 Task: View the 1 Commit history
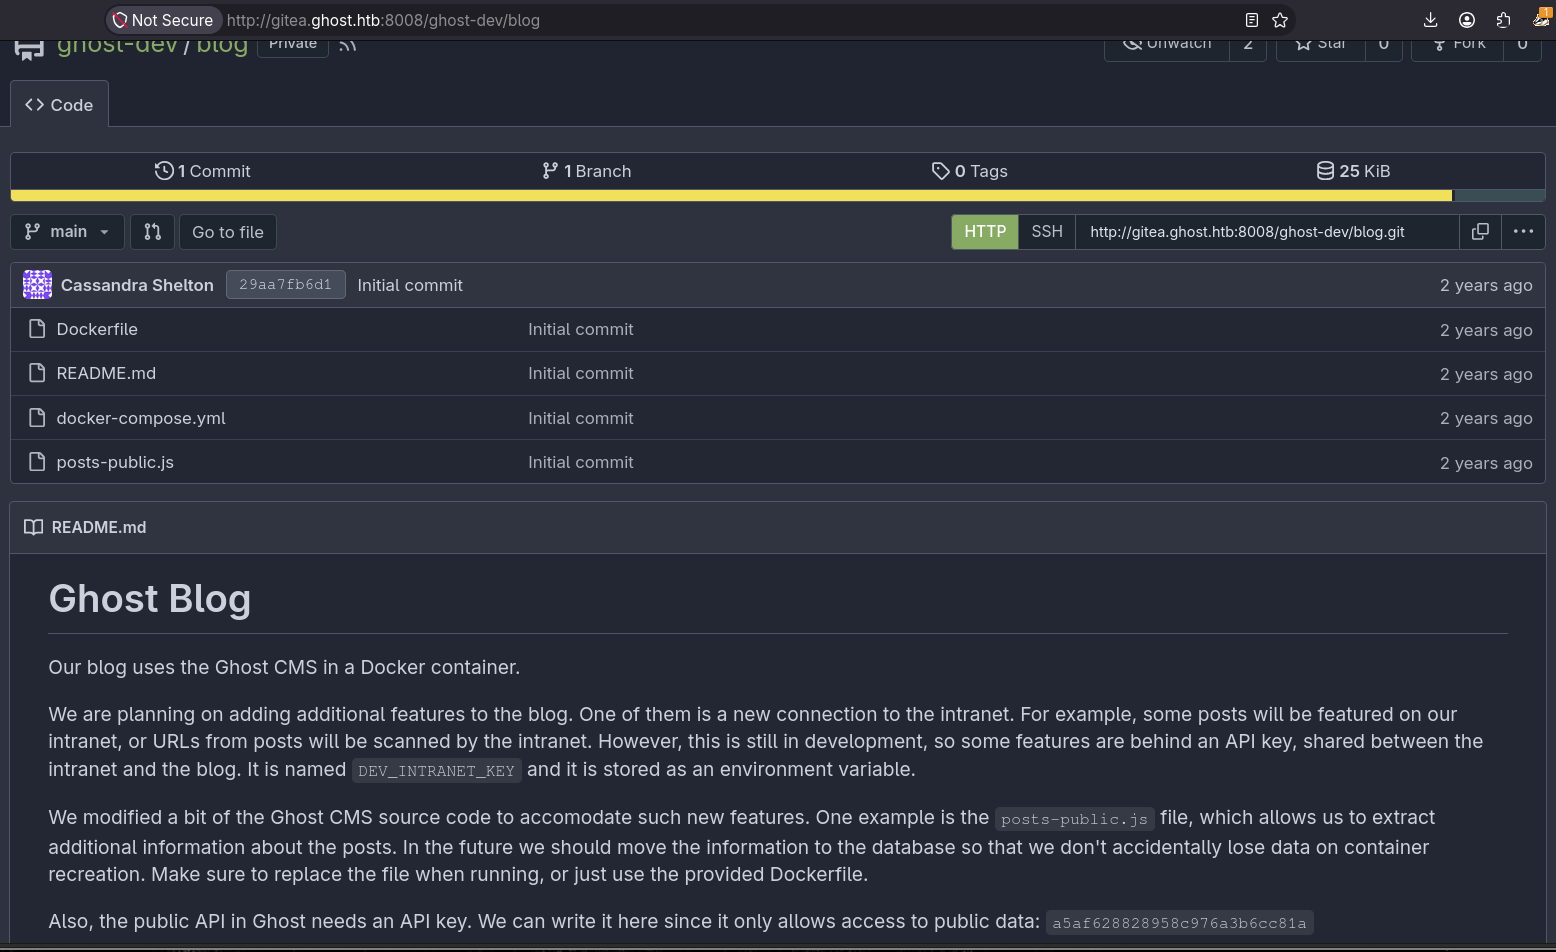click(203, 171)
